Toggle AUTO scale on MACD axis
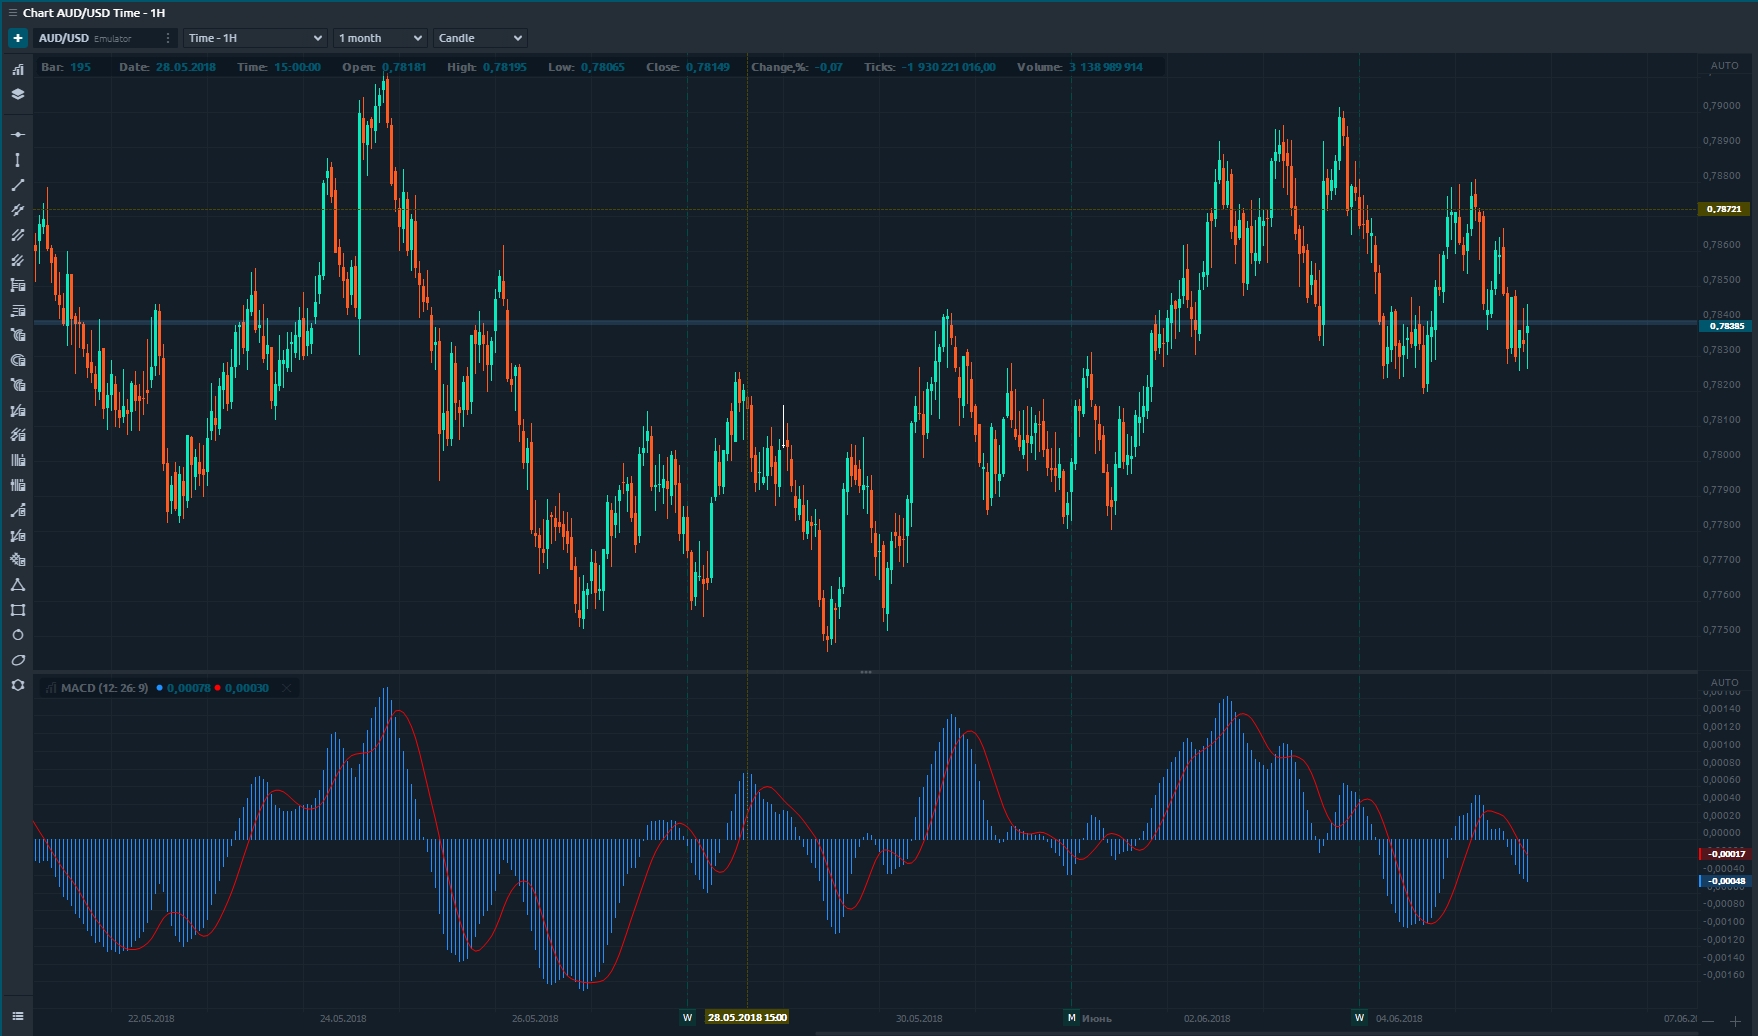The image size is (1758, 1036). pyautogui.click(x=1724, y=682)
